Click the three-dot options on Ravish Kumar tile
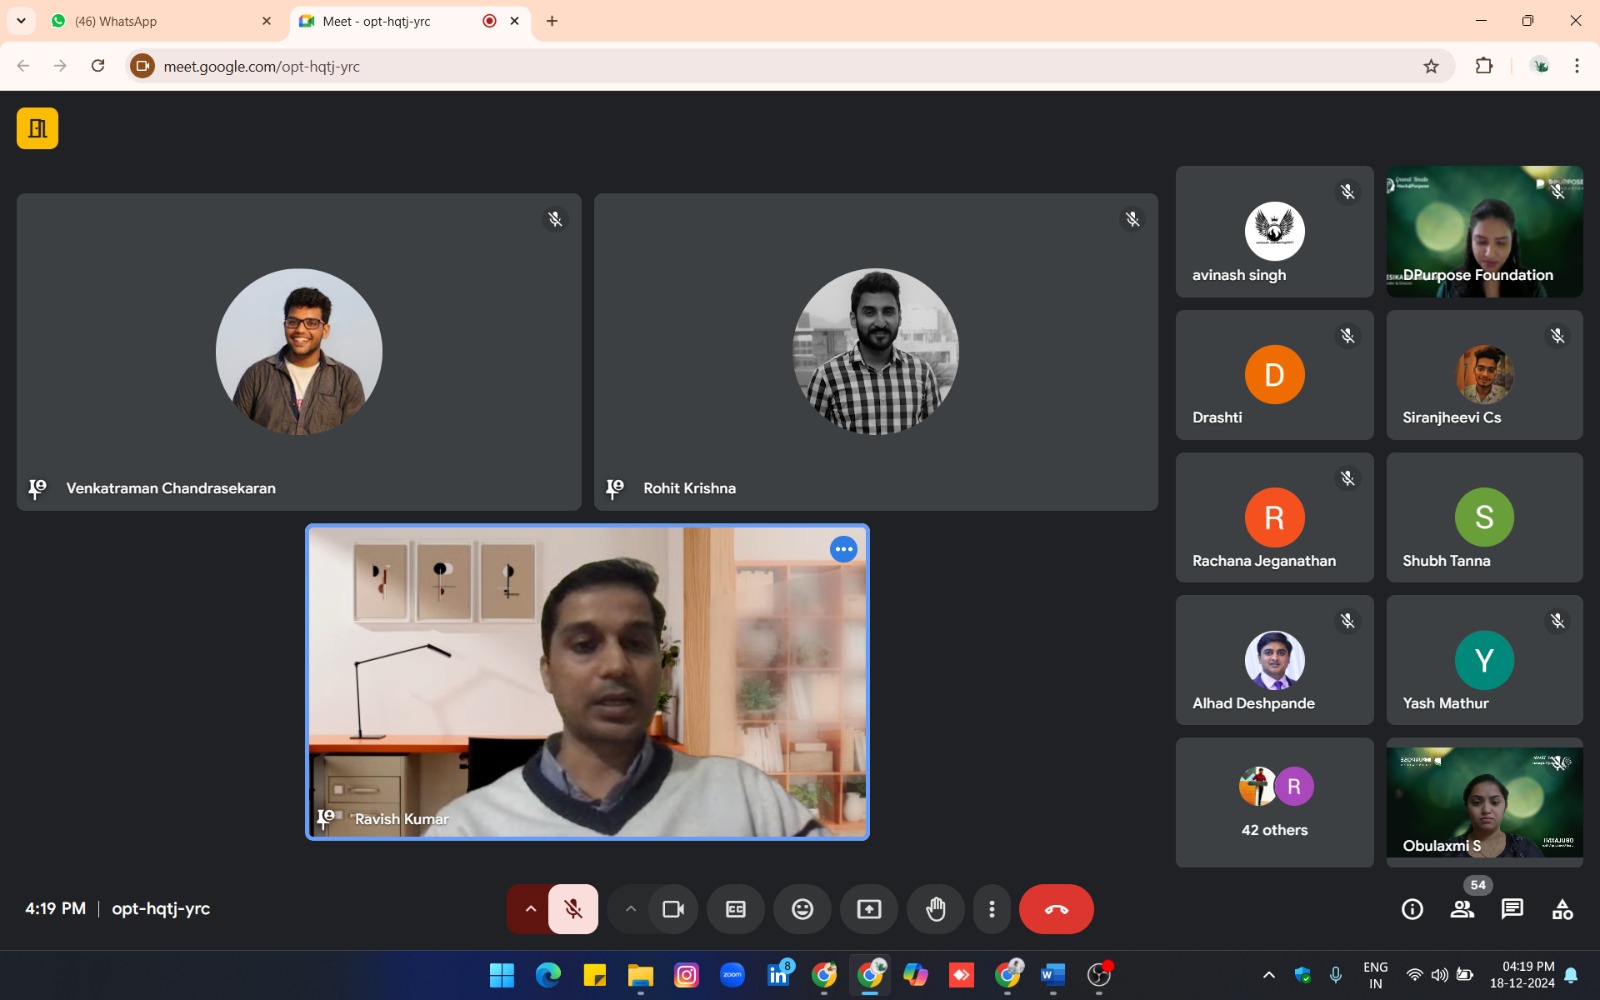 point(844,549)
